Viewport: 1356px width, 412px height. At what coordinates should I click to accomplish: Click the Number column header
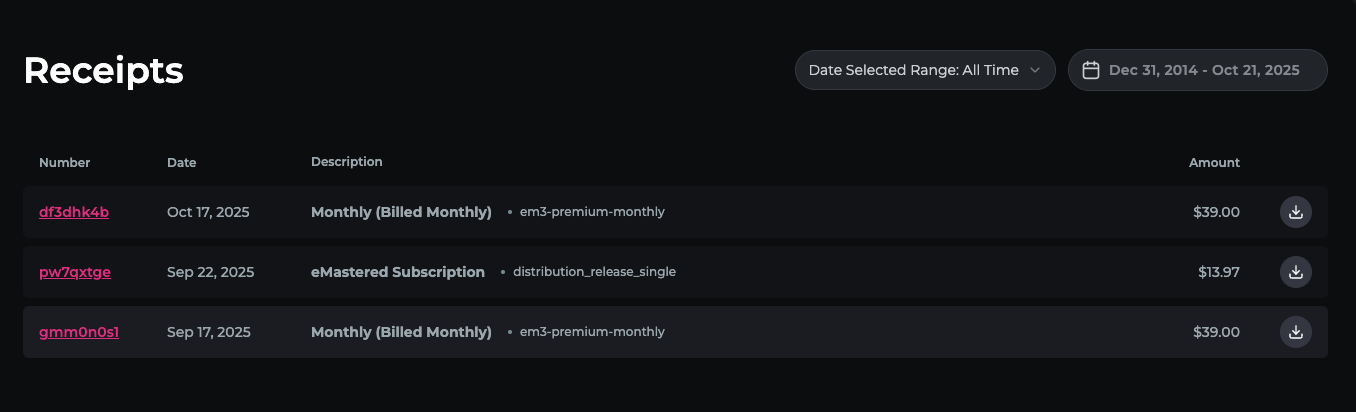click(64, 162)
